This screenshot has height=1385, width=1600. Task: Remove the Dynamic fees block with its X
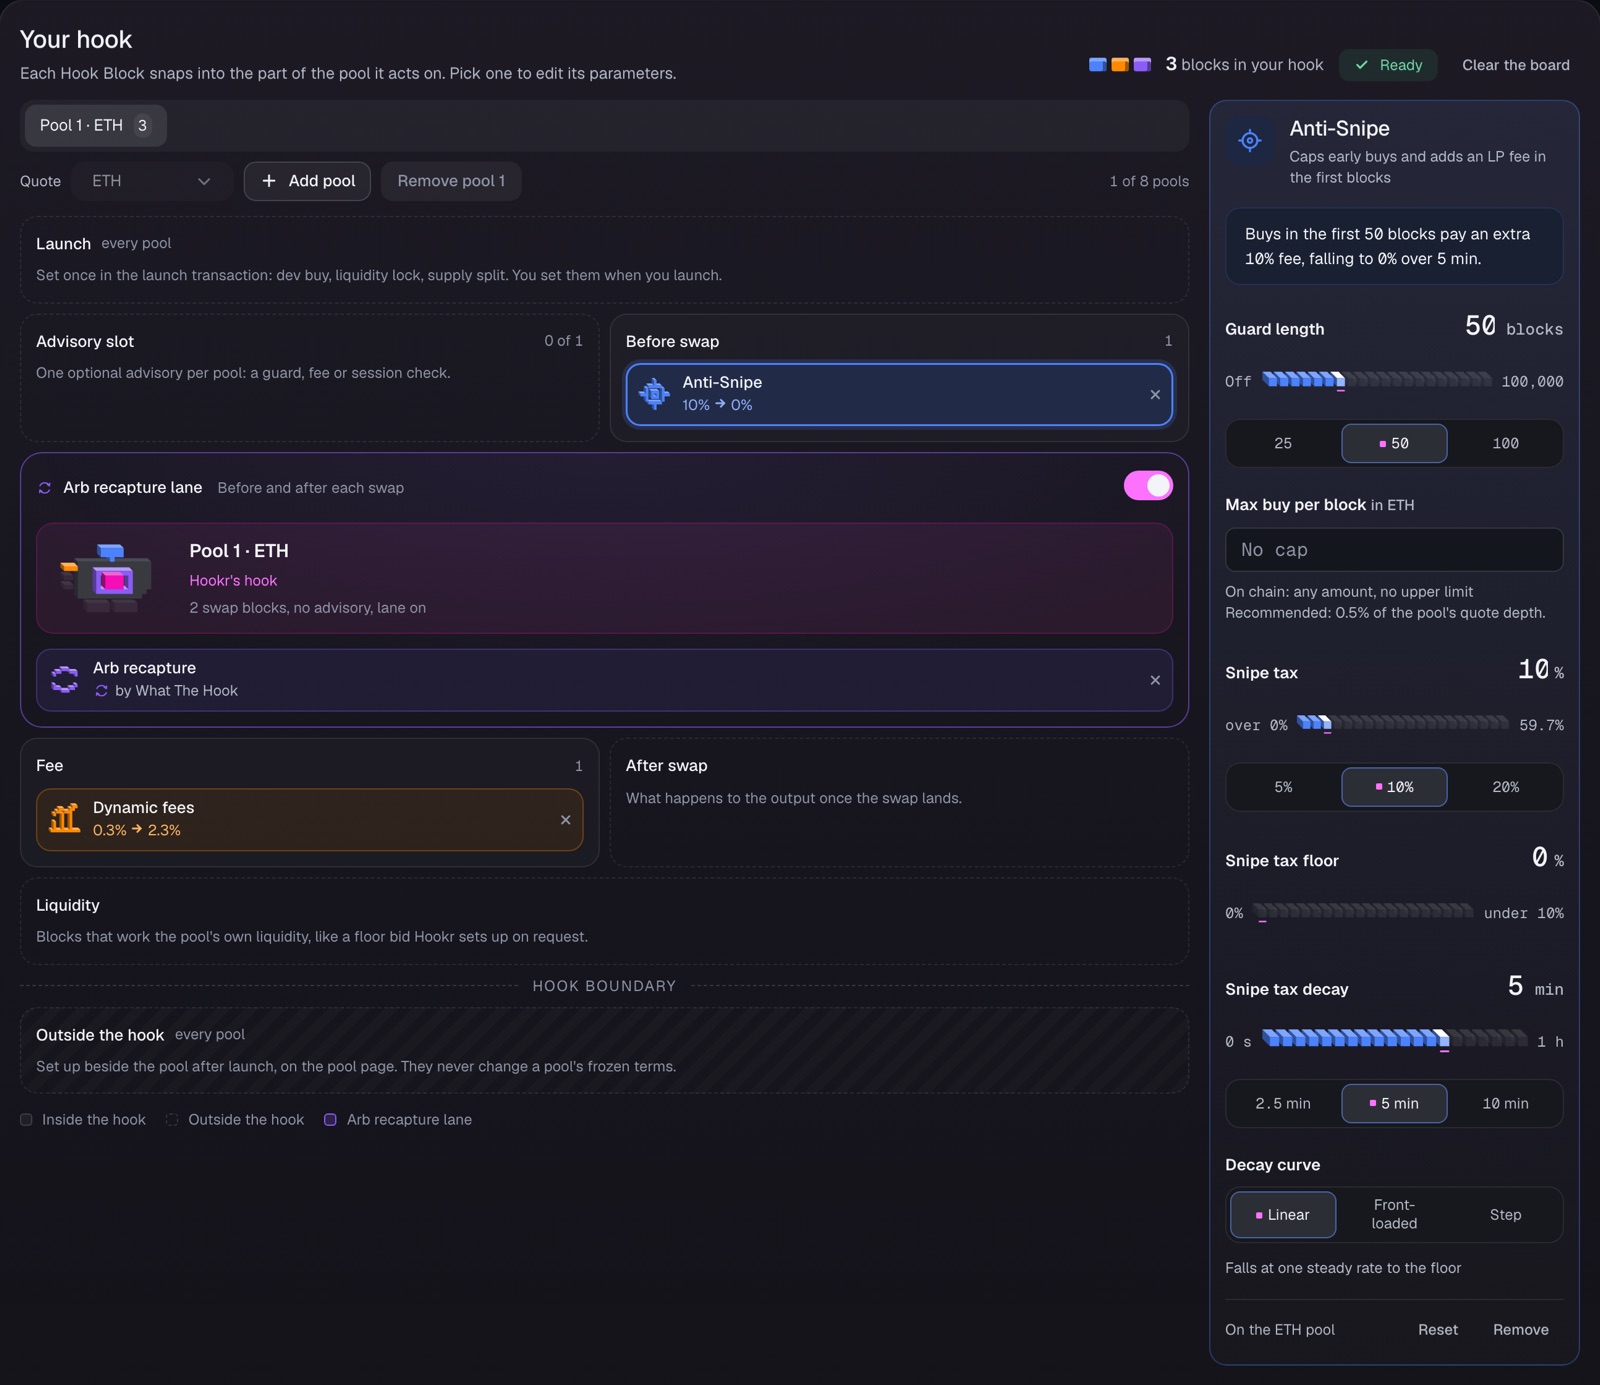566,820
